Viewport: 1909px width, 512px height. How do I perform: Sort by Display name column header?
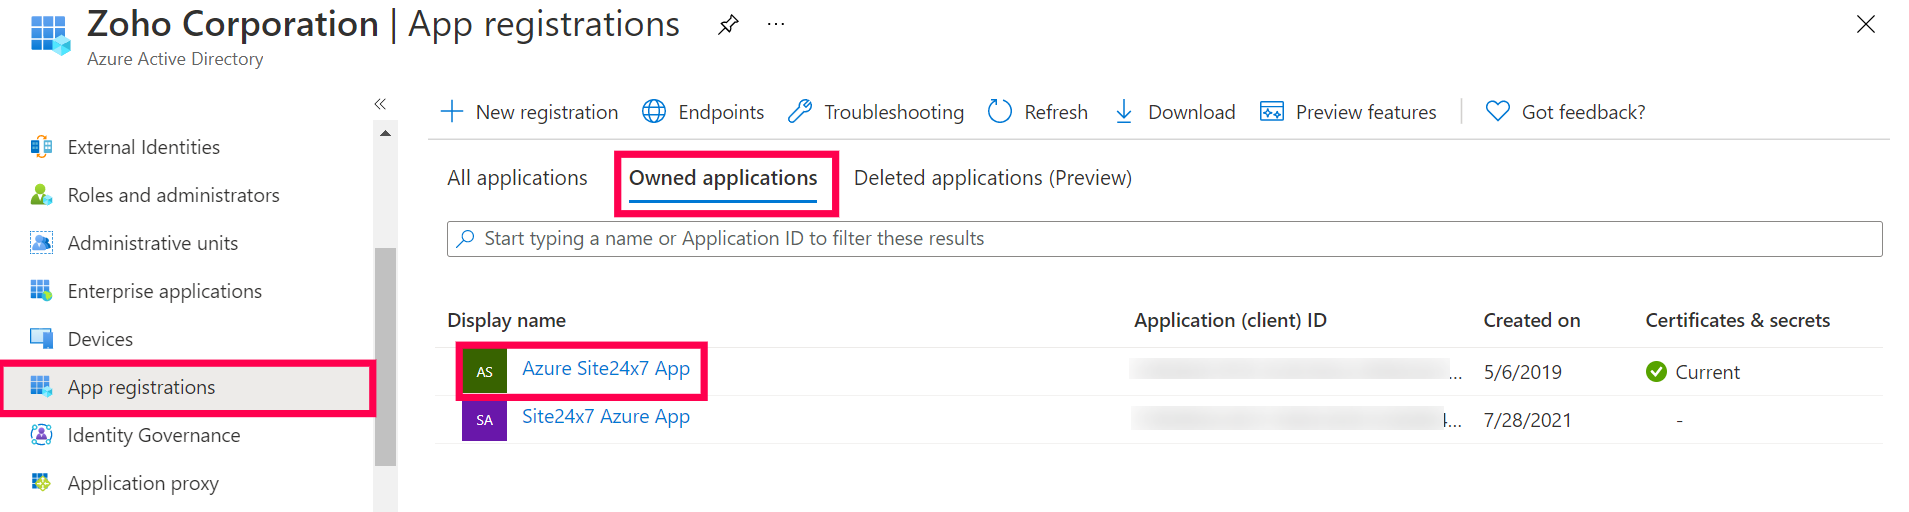[506, 320]
